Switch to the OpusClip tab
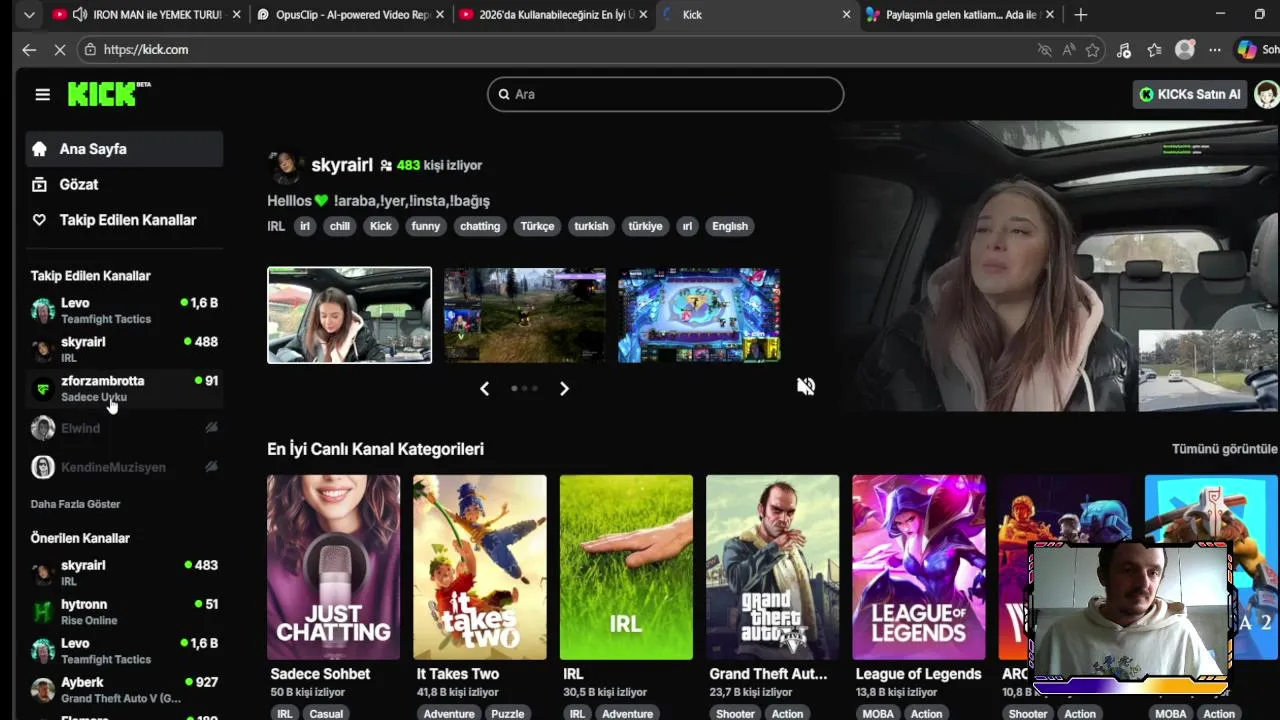The width and height of the screenshot is (1280, 720). (348, 15)
